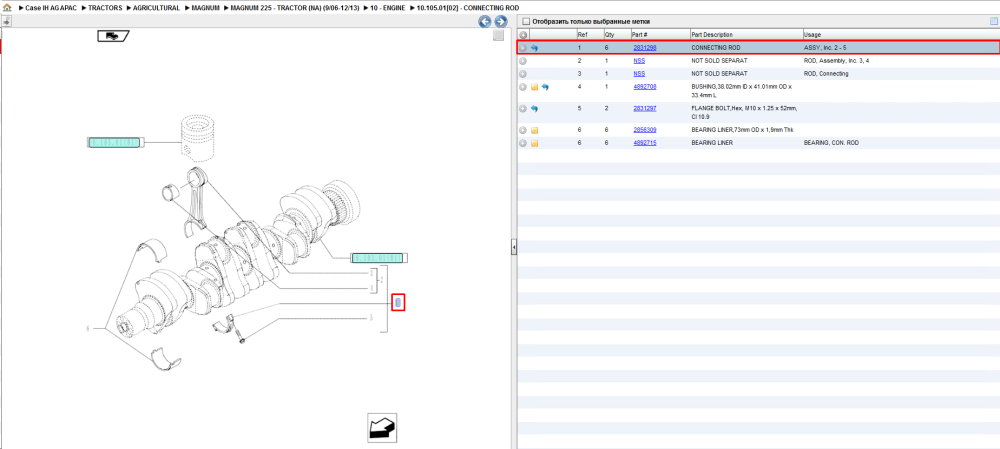
Task: Click the pin icon below the home icon
Action: (x=6, y=21)
